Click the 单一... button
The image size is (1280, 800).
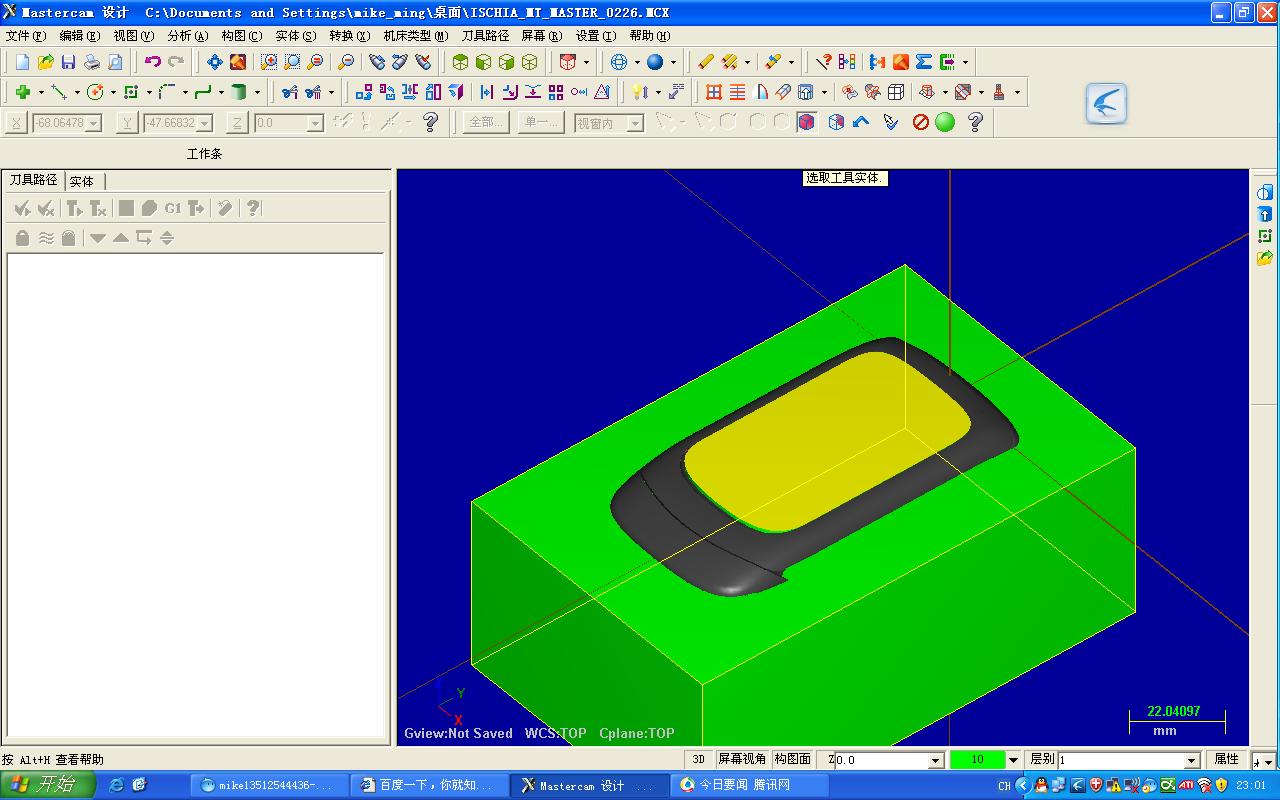pyautogui.click(x=542, y=122)
